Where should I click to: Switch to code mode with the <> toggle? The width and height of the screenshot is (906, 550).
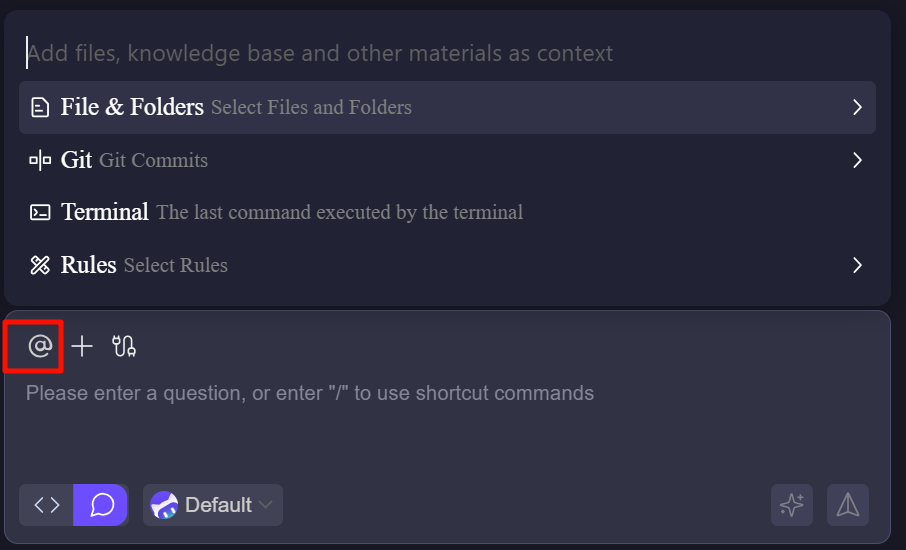pyautogui.click(x=47, y=505)
